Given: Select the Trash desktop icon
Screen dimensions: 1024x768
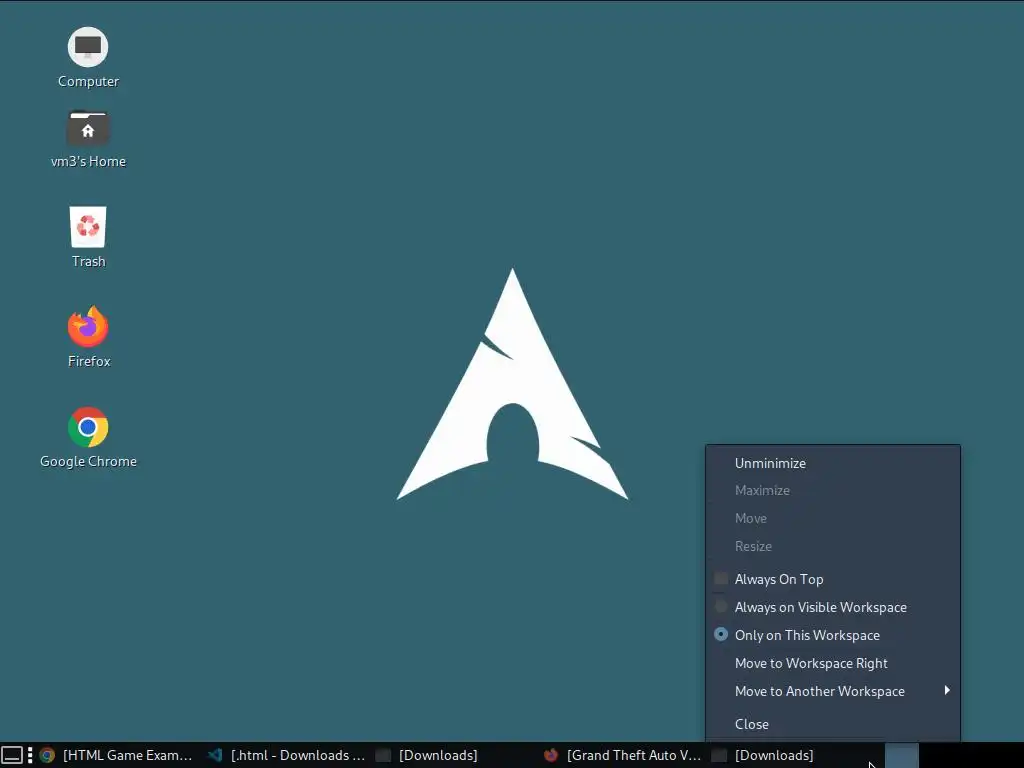Looking at the screenshot, I should 88,237.
